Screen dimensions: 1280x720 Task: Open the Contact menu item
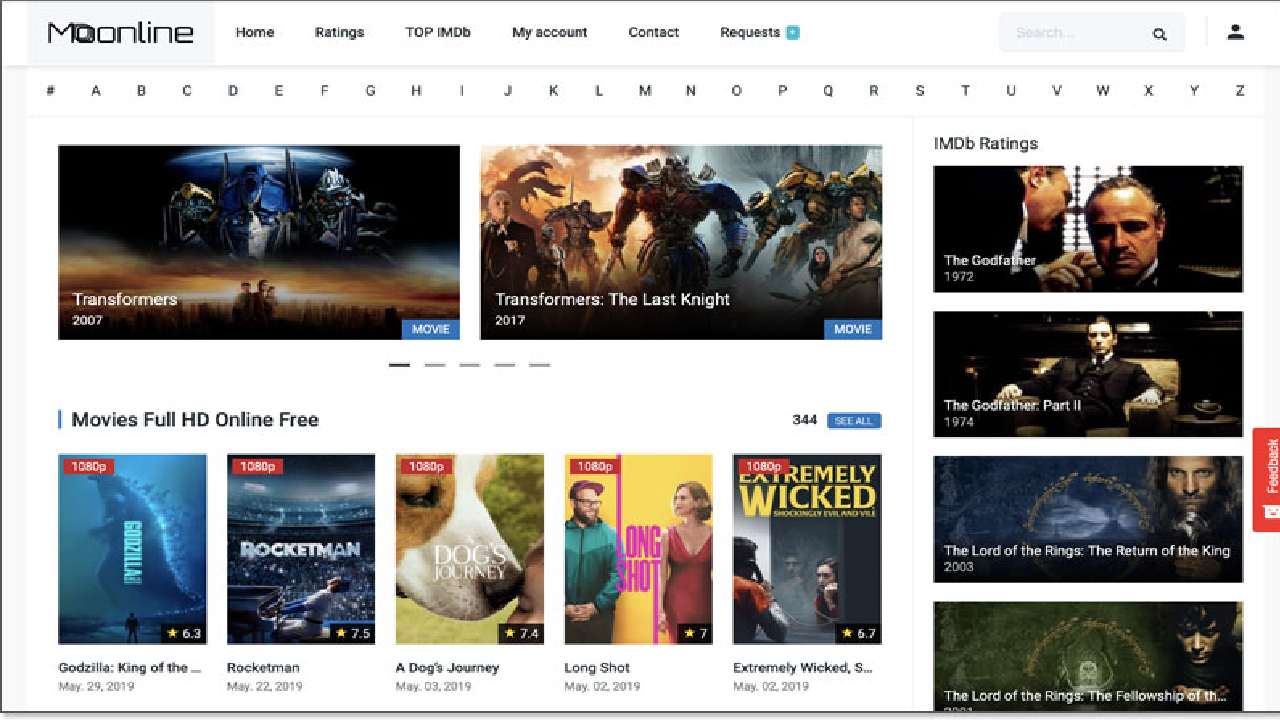coord(654,32)
